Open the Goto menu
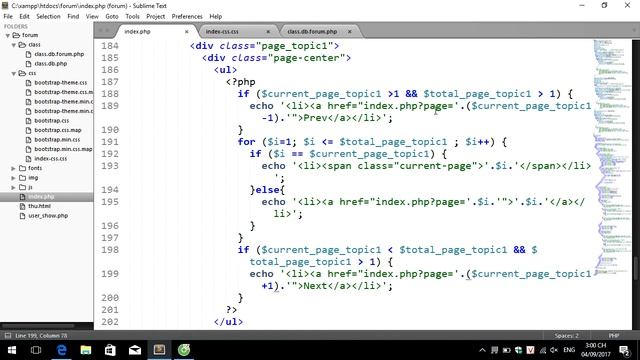The height and width of the screenshot is (360, 640). pyautogui.click(x=112, y=16)
